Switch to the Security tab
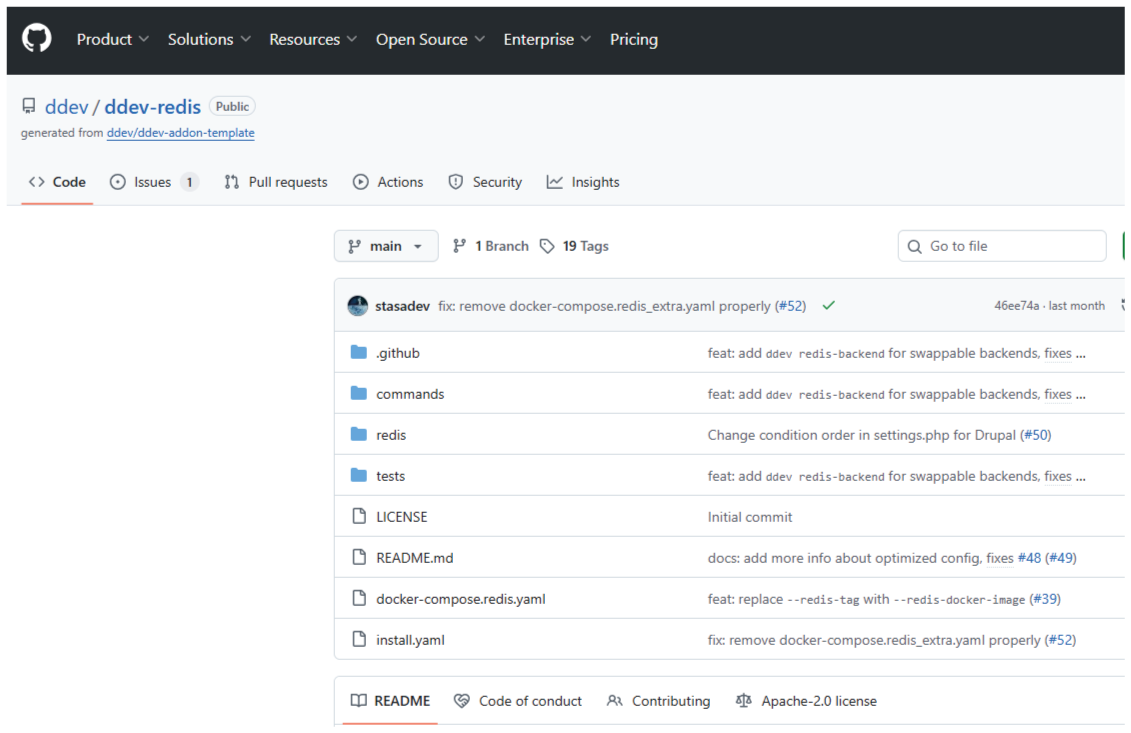Screen dimensions: 1131x733 (x=485, y=183)
